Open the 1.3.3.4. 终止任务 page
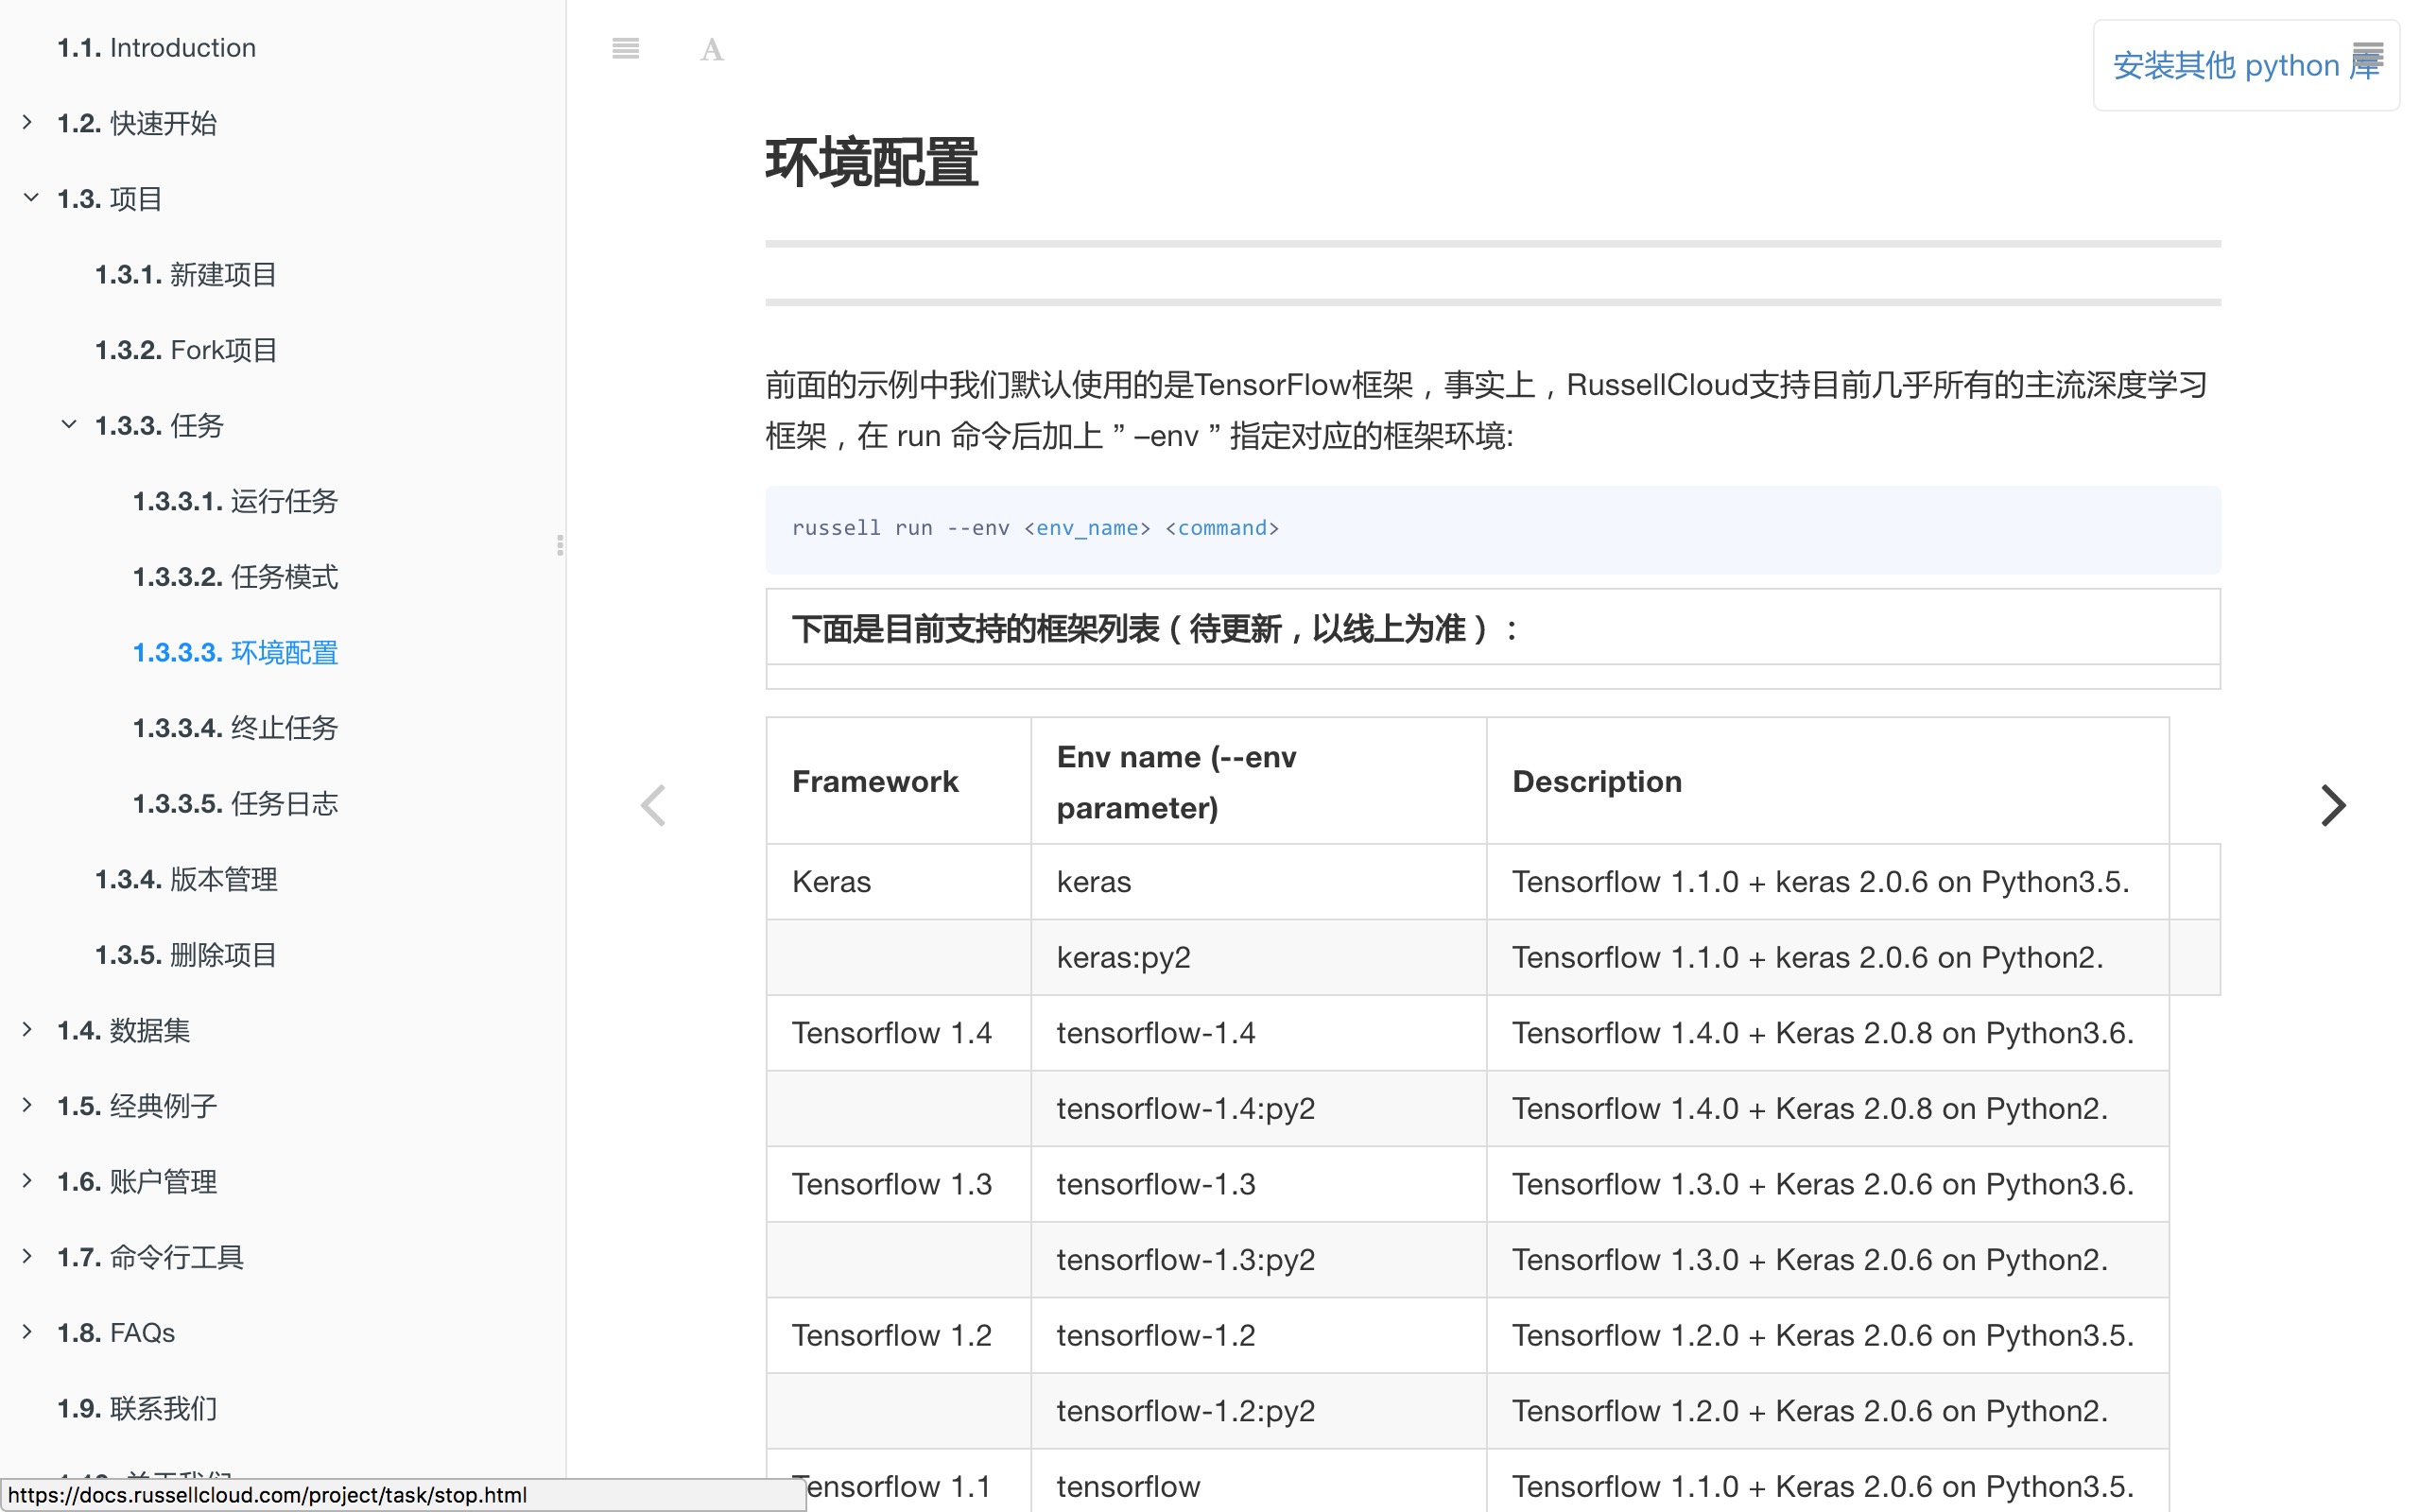Screen dimensions: 2420x1512 (235, 728)
